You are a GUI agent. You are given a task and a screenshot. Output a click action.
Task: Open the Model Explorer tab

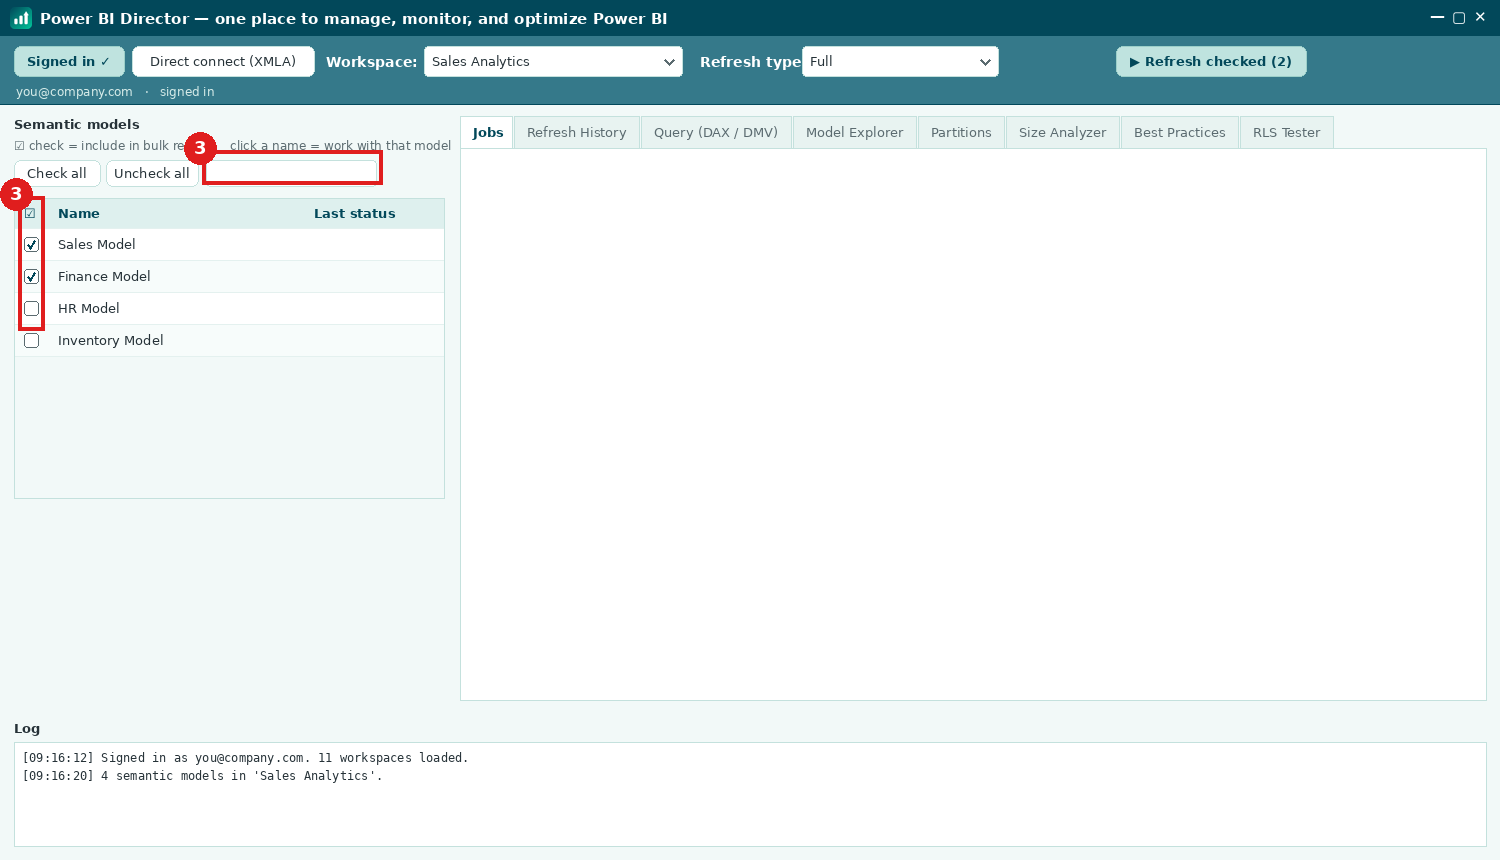855,132
